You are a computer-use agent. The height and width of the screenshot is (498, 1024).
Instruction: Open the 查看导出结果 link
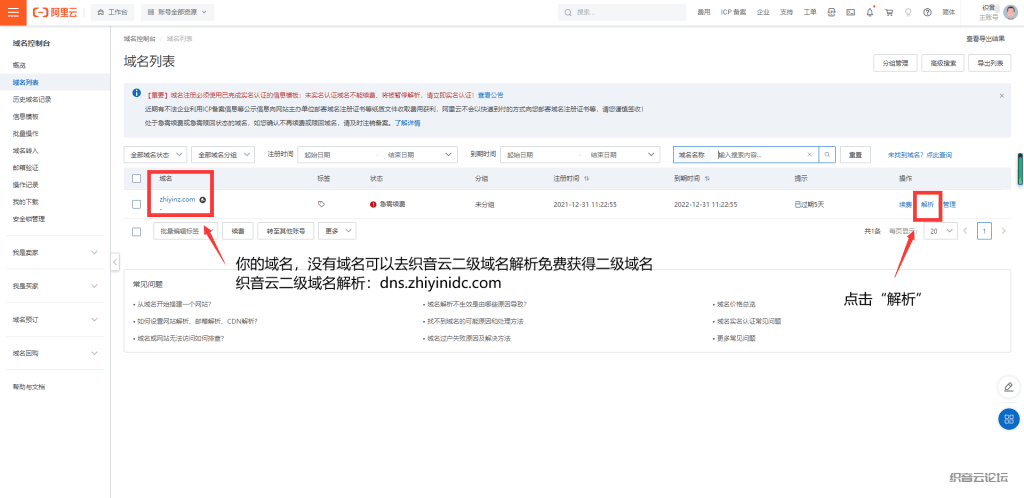985,39
